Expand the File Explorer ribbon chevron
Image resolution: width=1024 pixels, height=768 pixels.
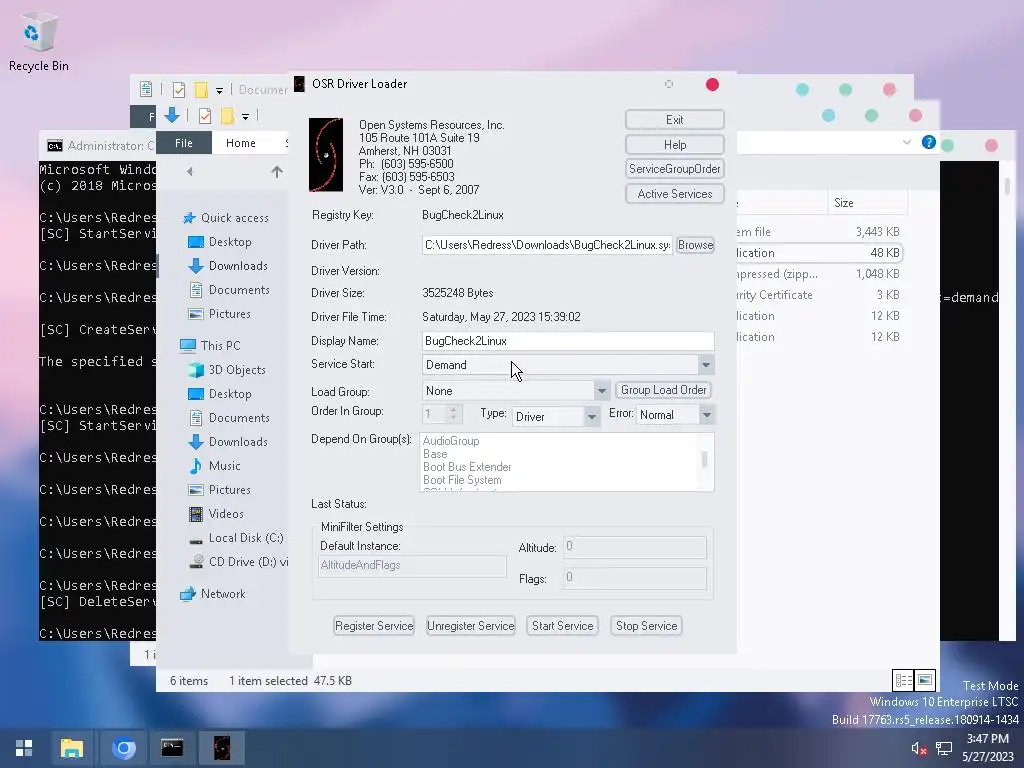coord(906,142)
